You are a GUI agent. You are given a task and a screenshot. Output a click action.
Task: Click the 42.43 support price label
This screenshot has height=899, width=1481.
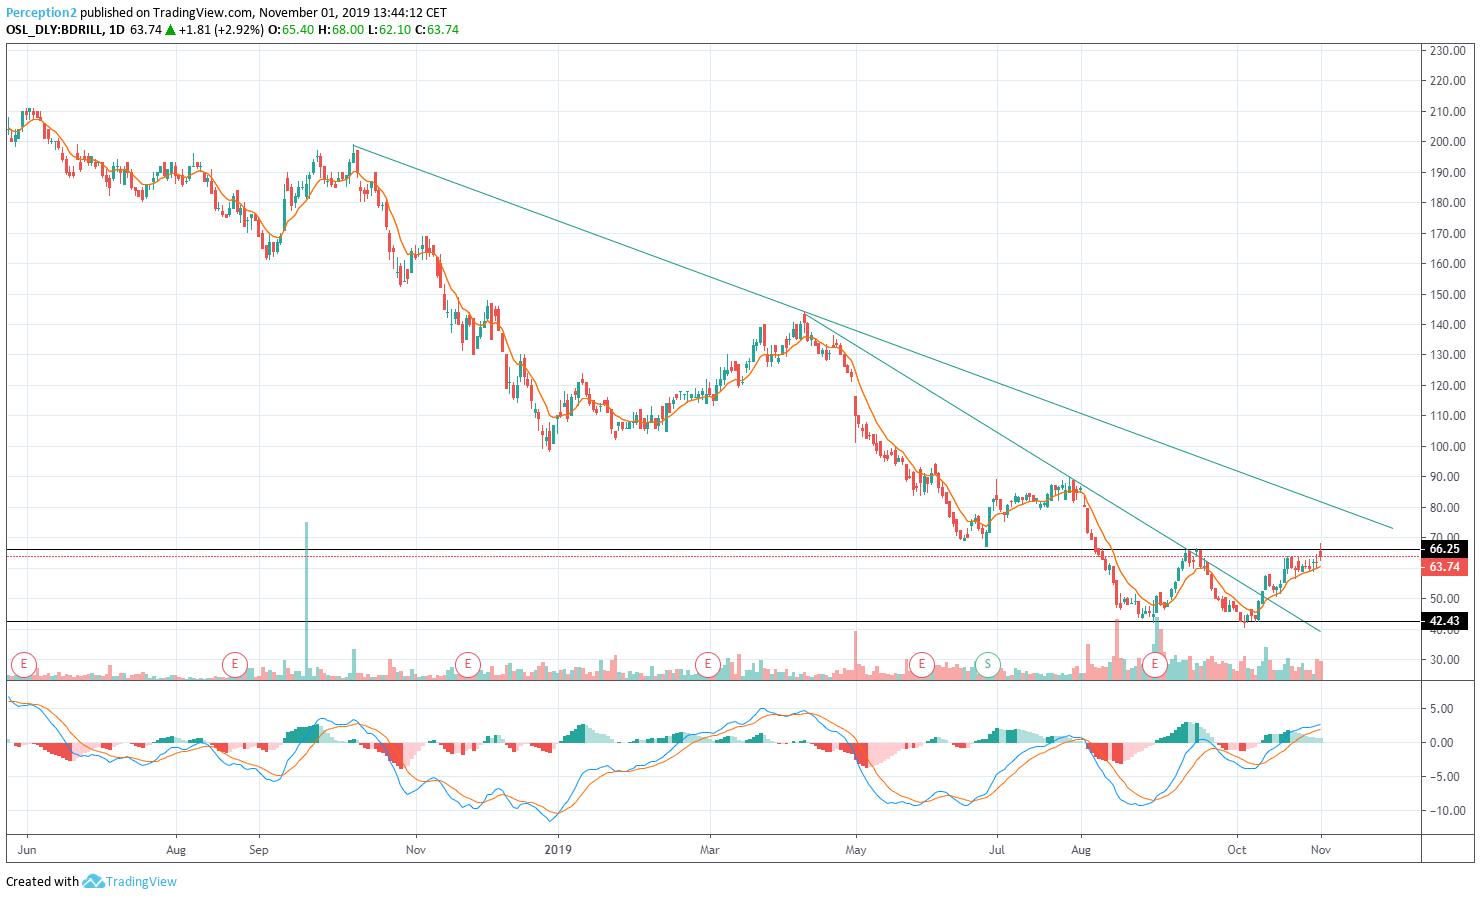click(1444, 621)
